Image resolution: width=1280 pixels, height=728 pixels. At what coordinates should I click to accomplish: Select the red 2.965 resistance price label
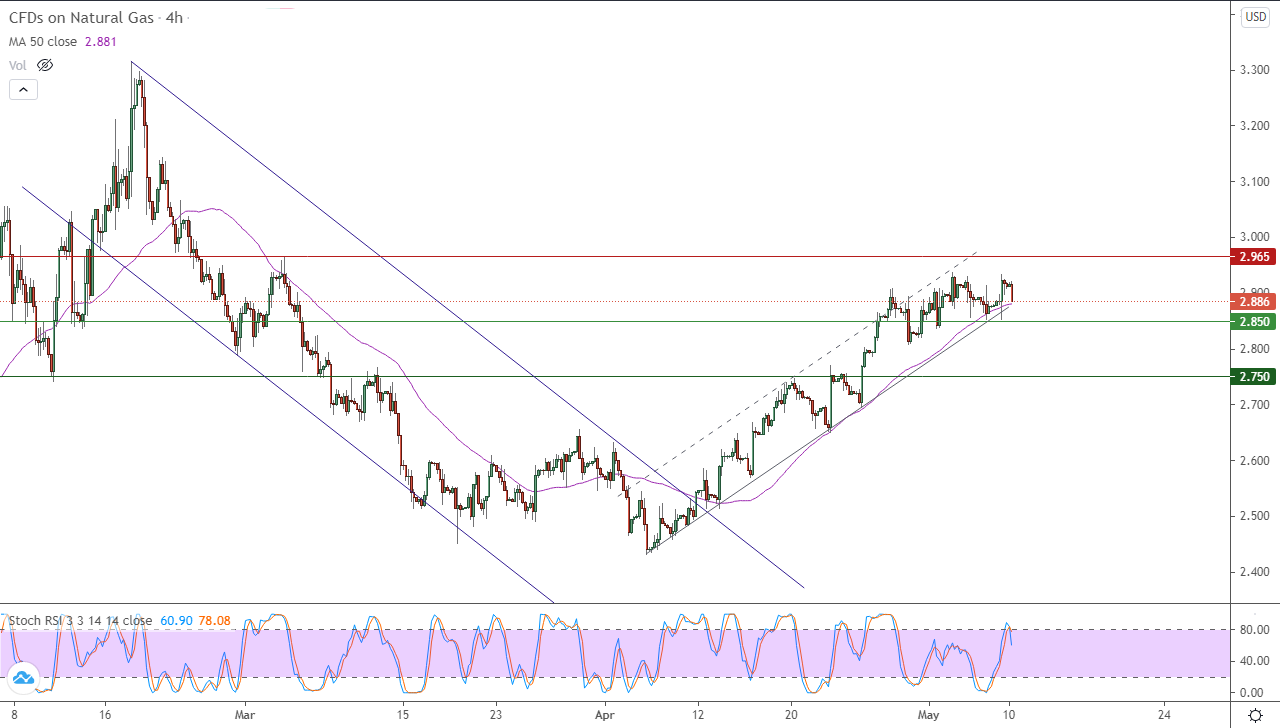click(x=1254, y=257)
